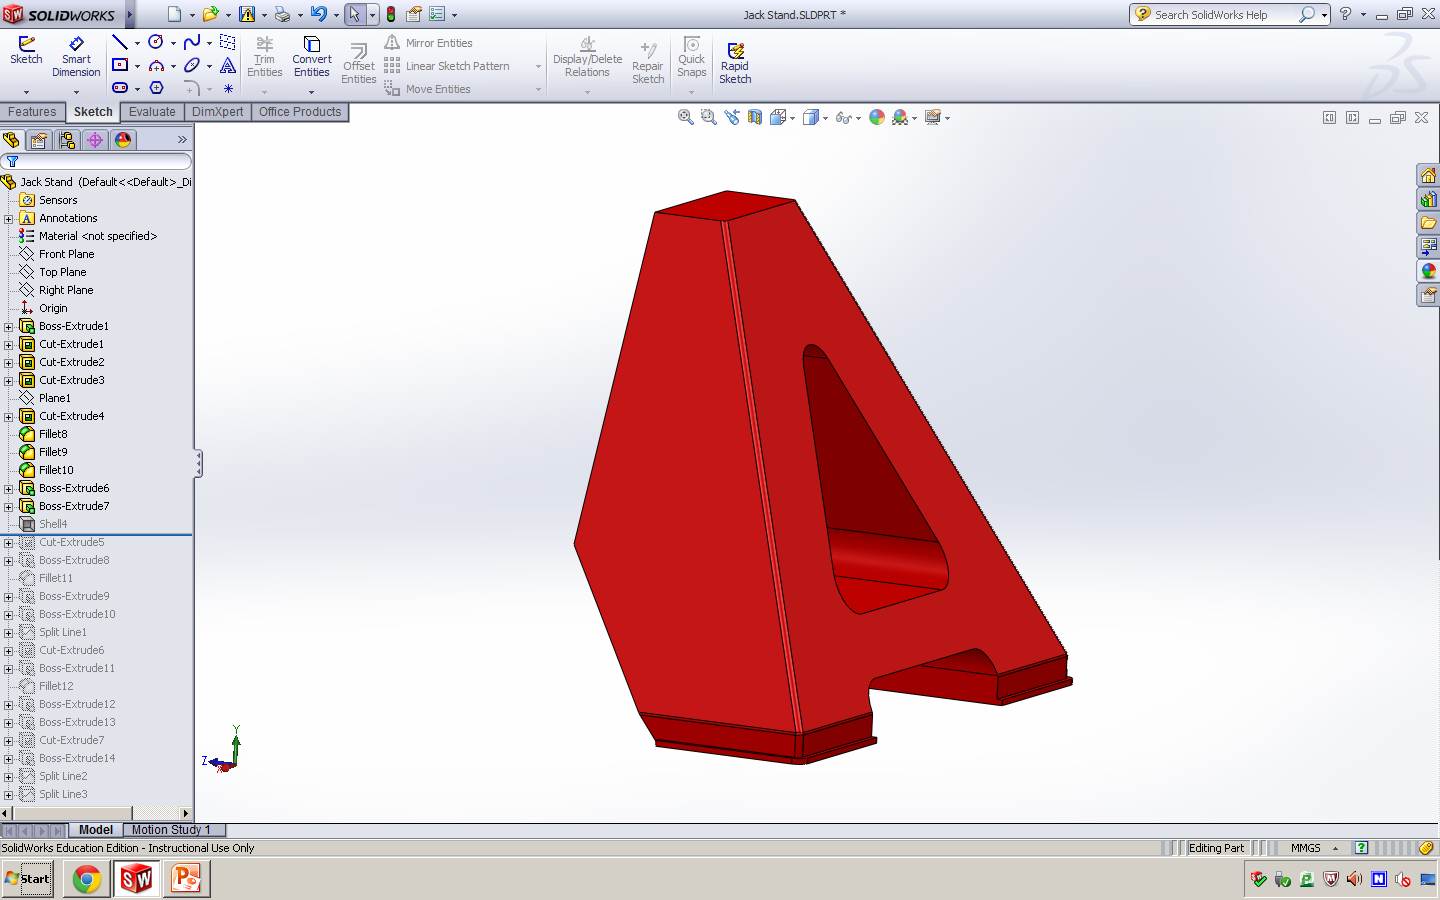Open the ConfigurationManager panel tab
The image size is (1440, 900).
click(67, 140)
